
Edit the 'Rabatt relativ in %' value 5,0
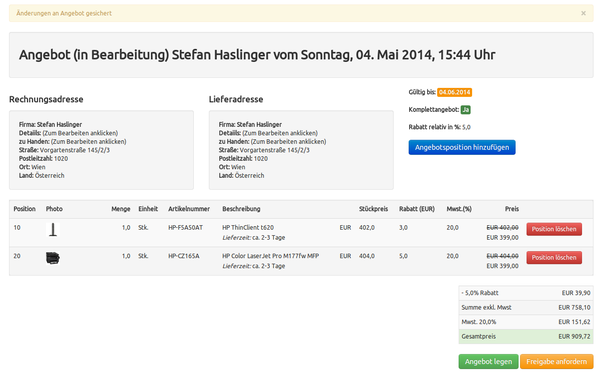[x=466, y=127]
